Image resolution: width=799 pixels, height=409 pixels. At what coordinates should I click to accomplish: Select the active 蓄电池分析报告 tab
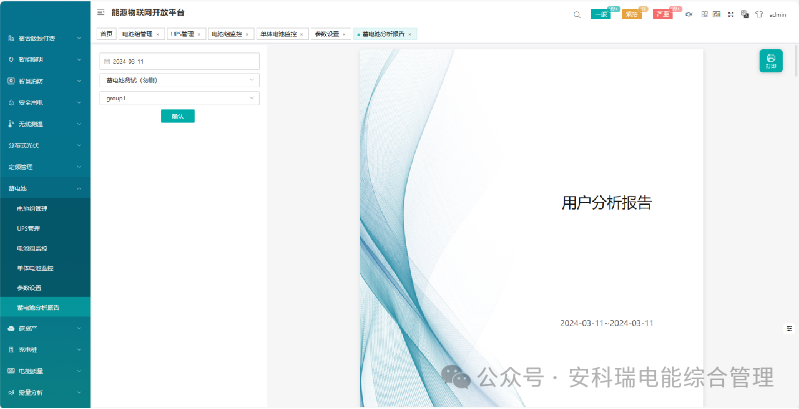(383, 34)
